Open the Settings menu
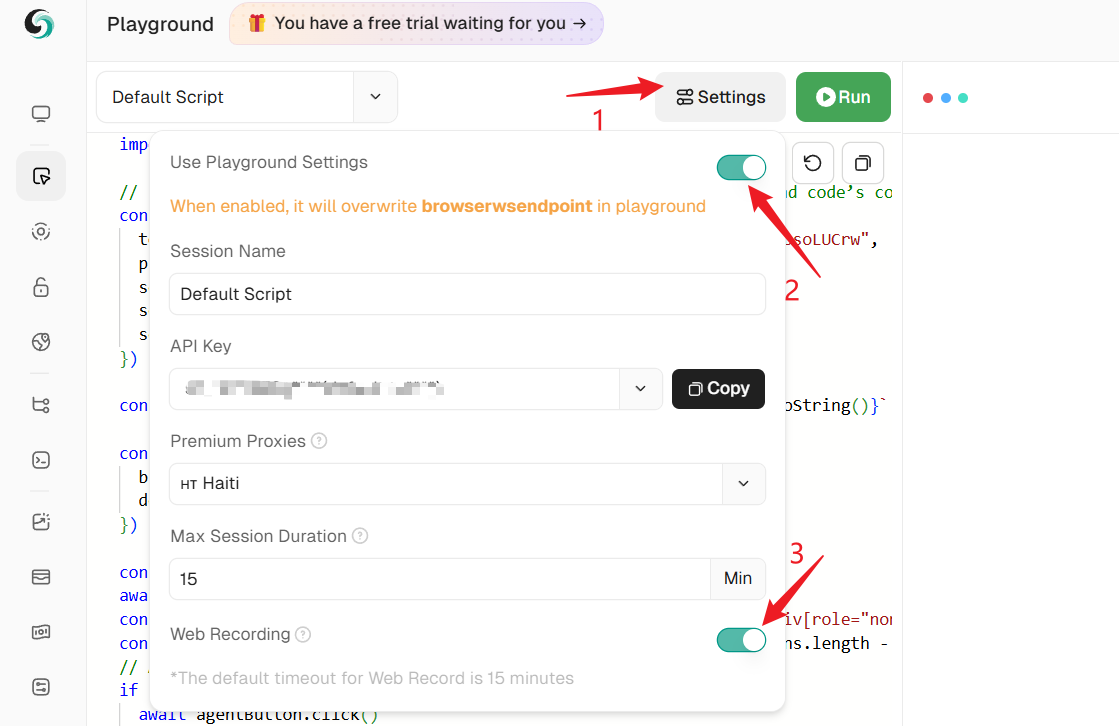 pyautogui.click(x=720, y=97)
